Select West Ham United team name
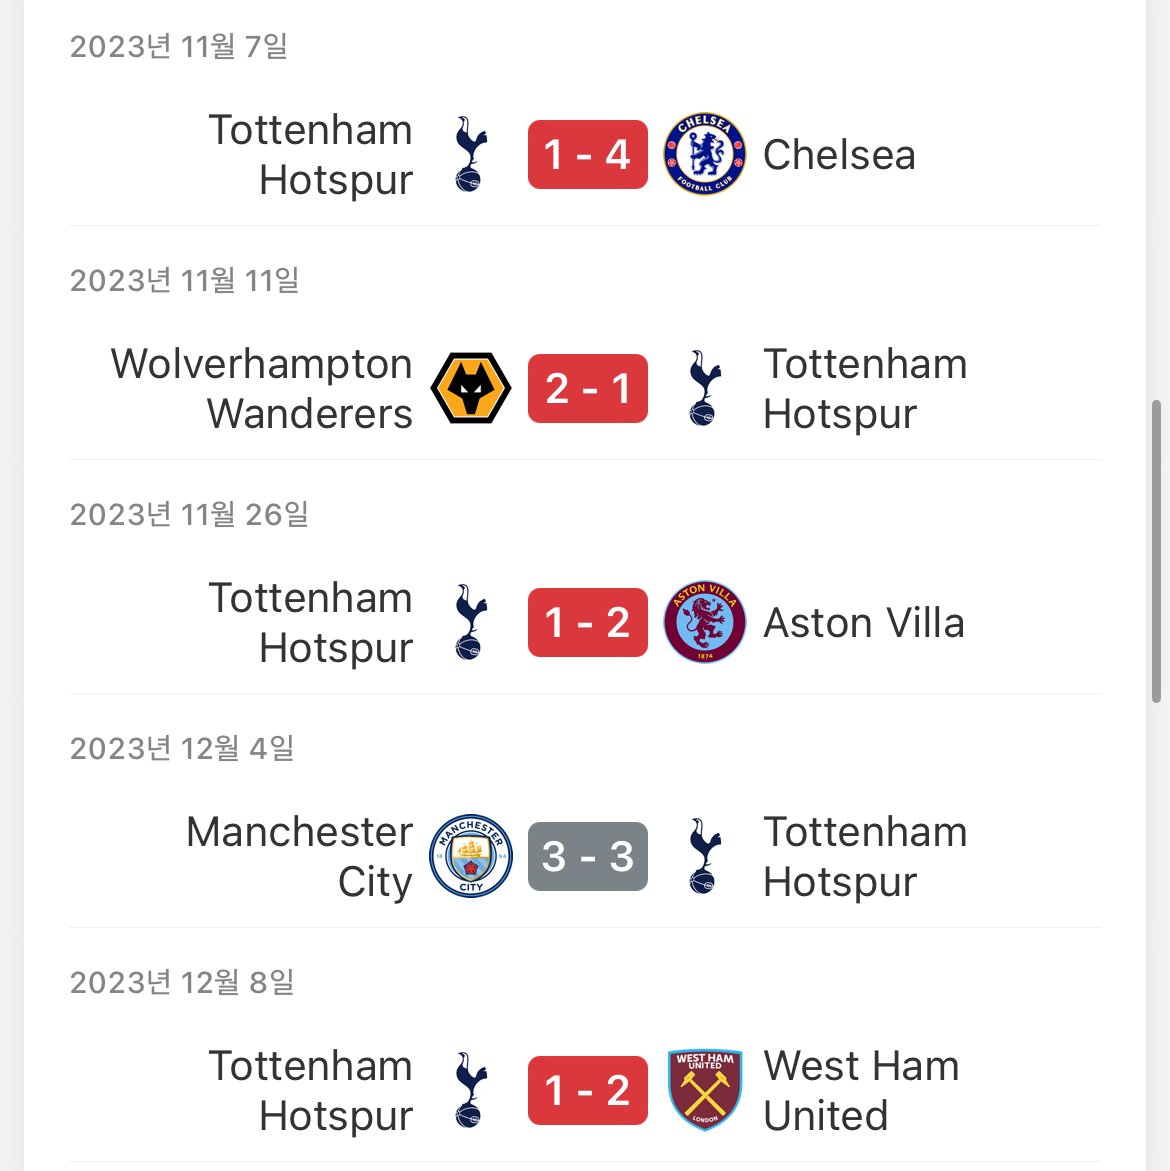Image resolution: width=1170 pixels, height=1171 pixels. coord(860,1091)
